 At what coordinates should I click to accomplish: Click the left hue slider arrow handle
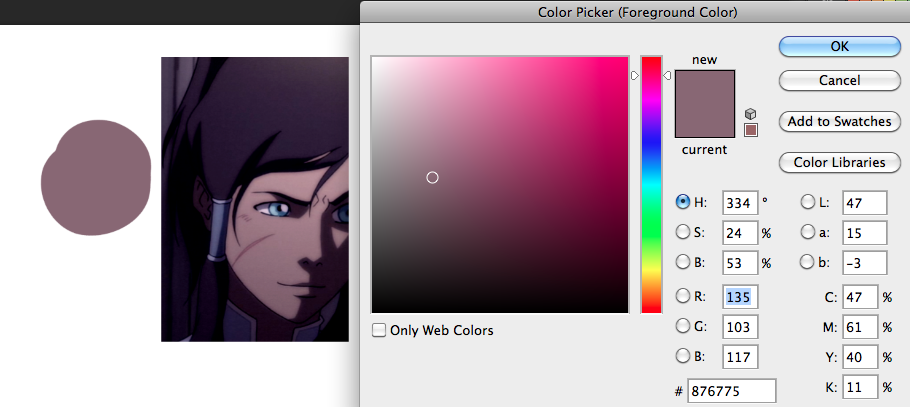click(635, 75)
